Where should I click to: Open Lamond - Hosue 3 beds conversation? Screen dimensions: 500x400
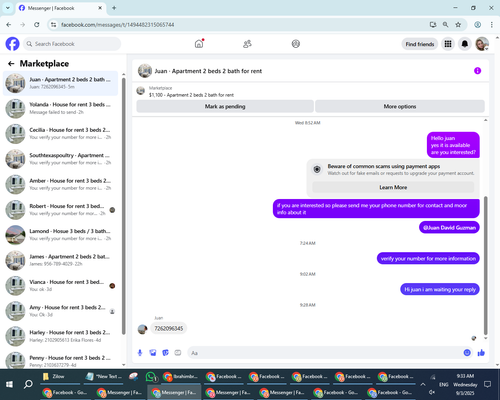61,235
